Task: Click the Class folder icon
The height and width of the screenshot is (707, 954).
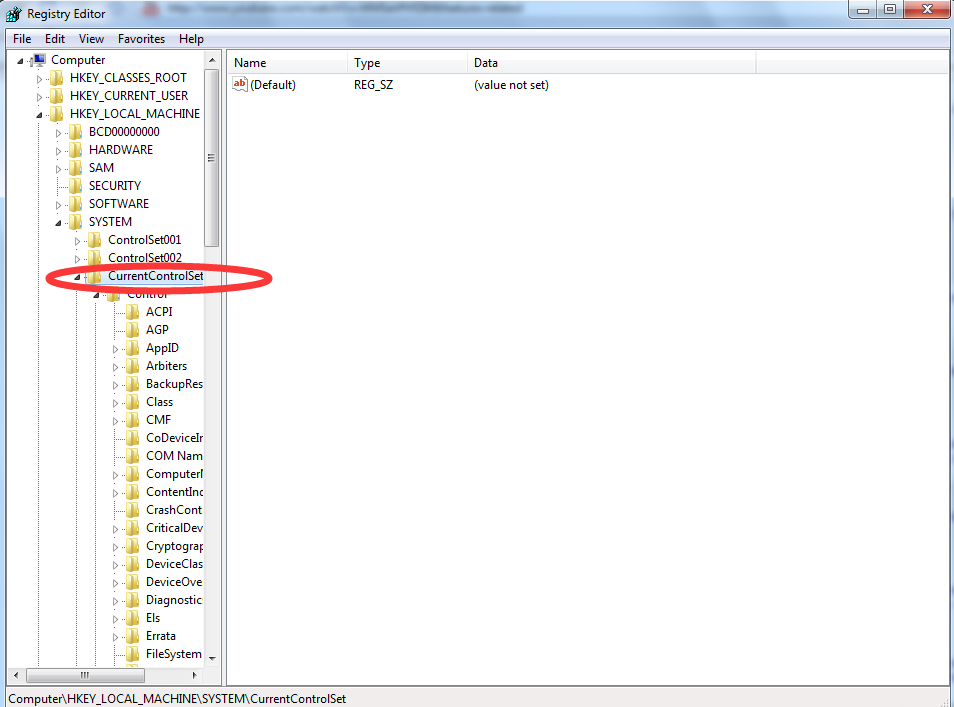Action: (133, 402)
